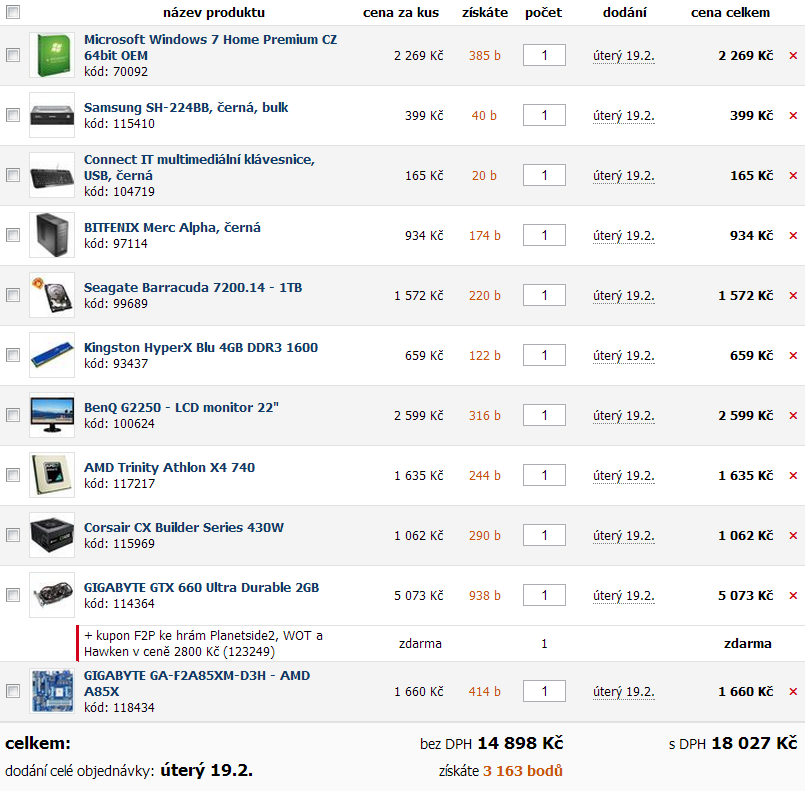The height and width of the screenshot is (791, 810).
Task: Check the BenQ G2250 row checkbox
Action: click(13, 415)
